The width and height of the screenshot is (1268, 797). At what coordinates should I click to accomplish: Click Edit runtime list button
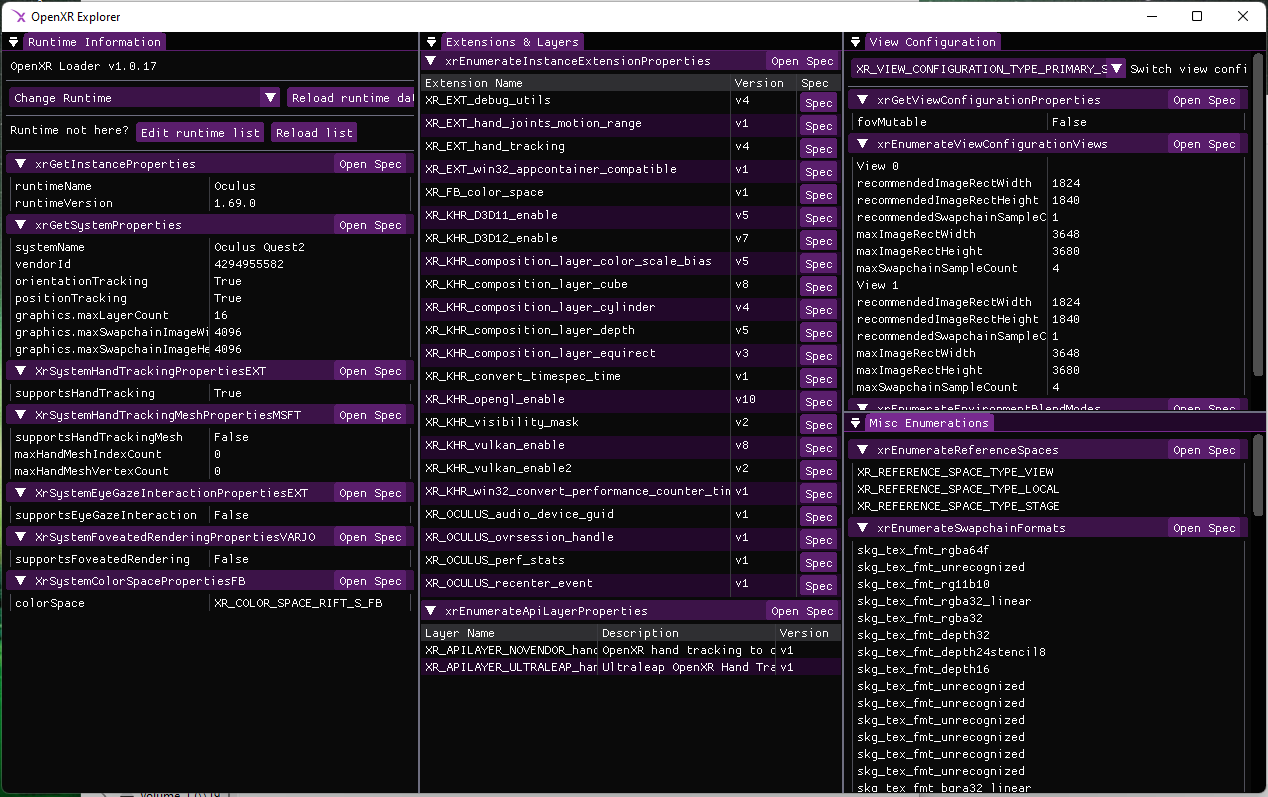pyautogui.click(x=200, y=133)
